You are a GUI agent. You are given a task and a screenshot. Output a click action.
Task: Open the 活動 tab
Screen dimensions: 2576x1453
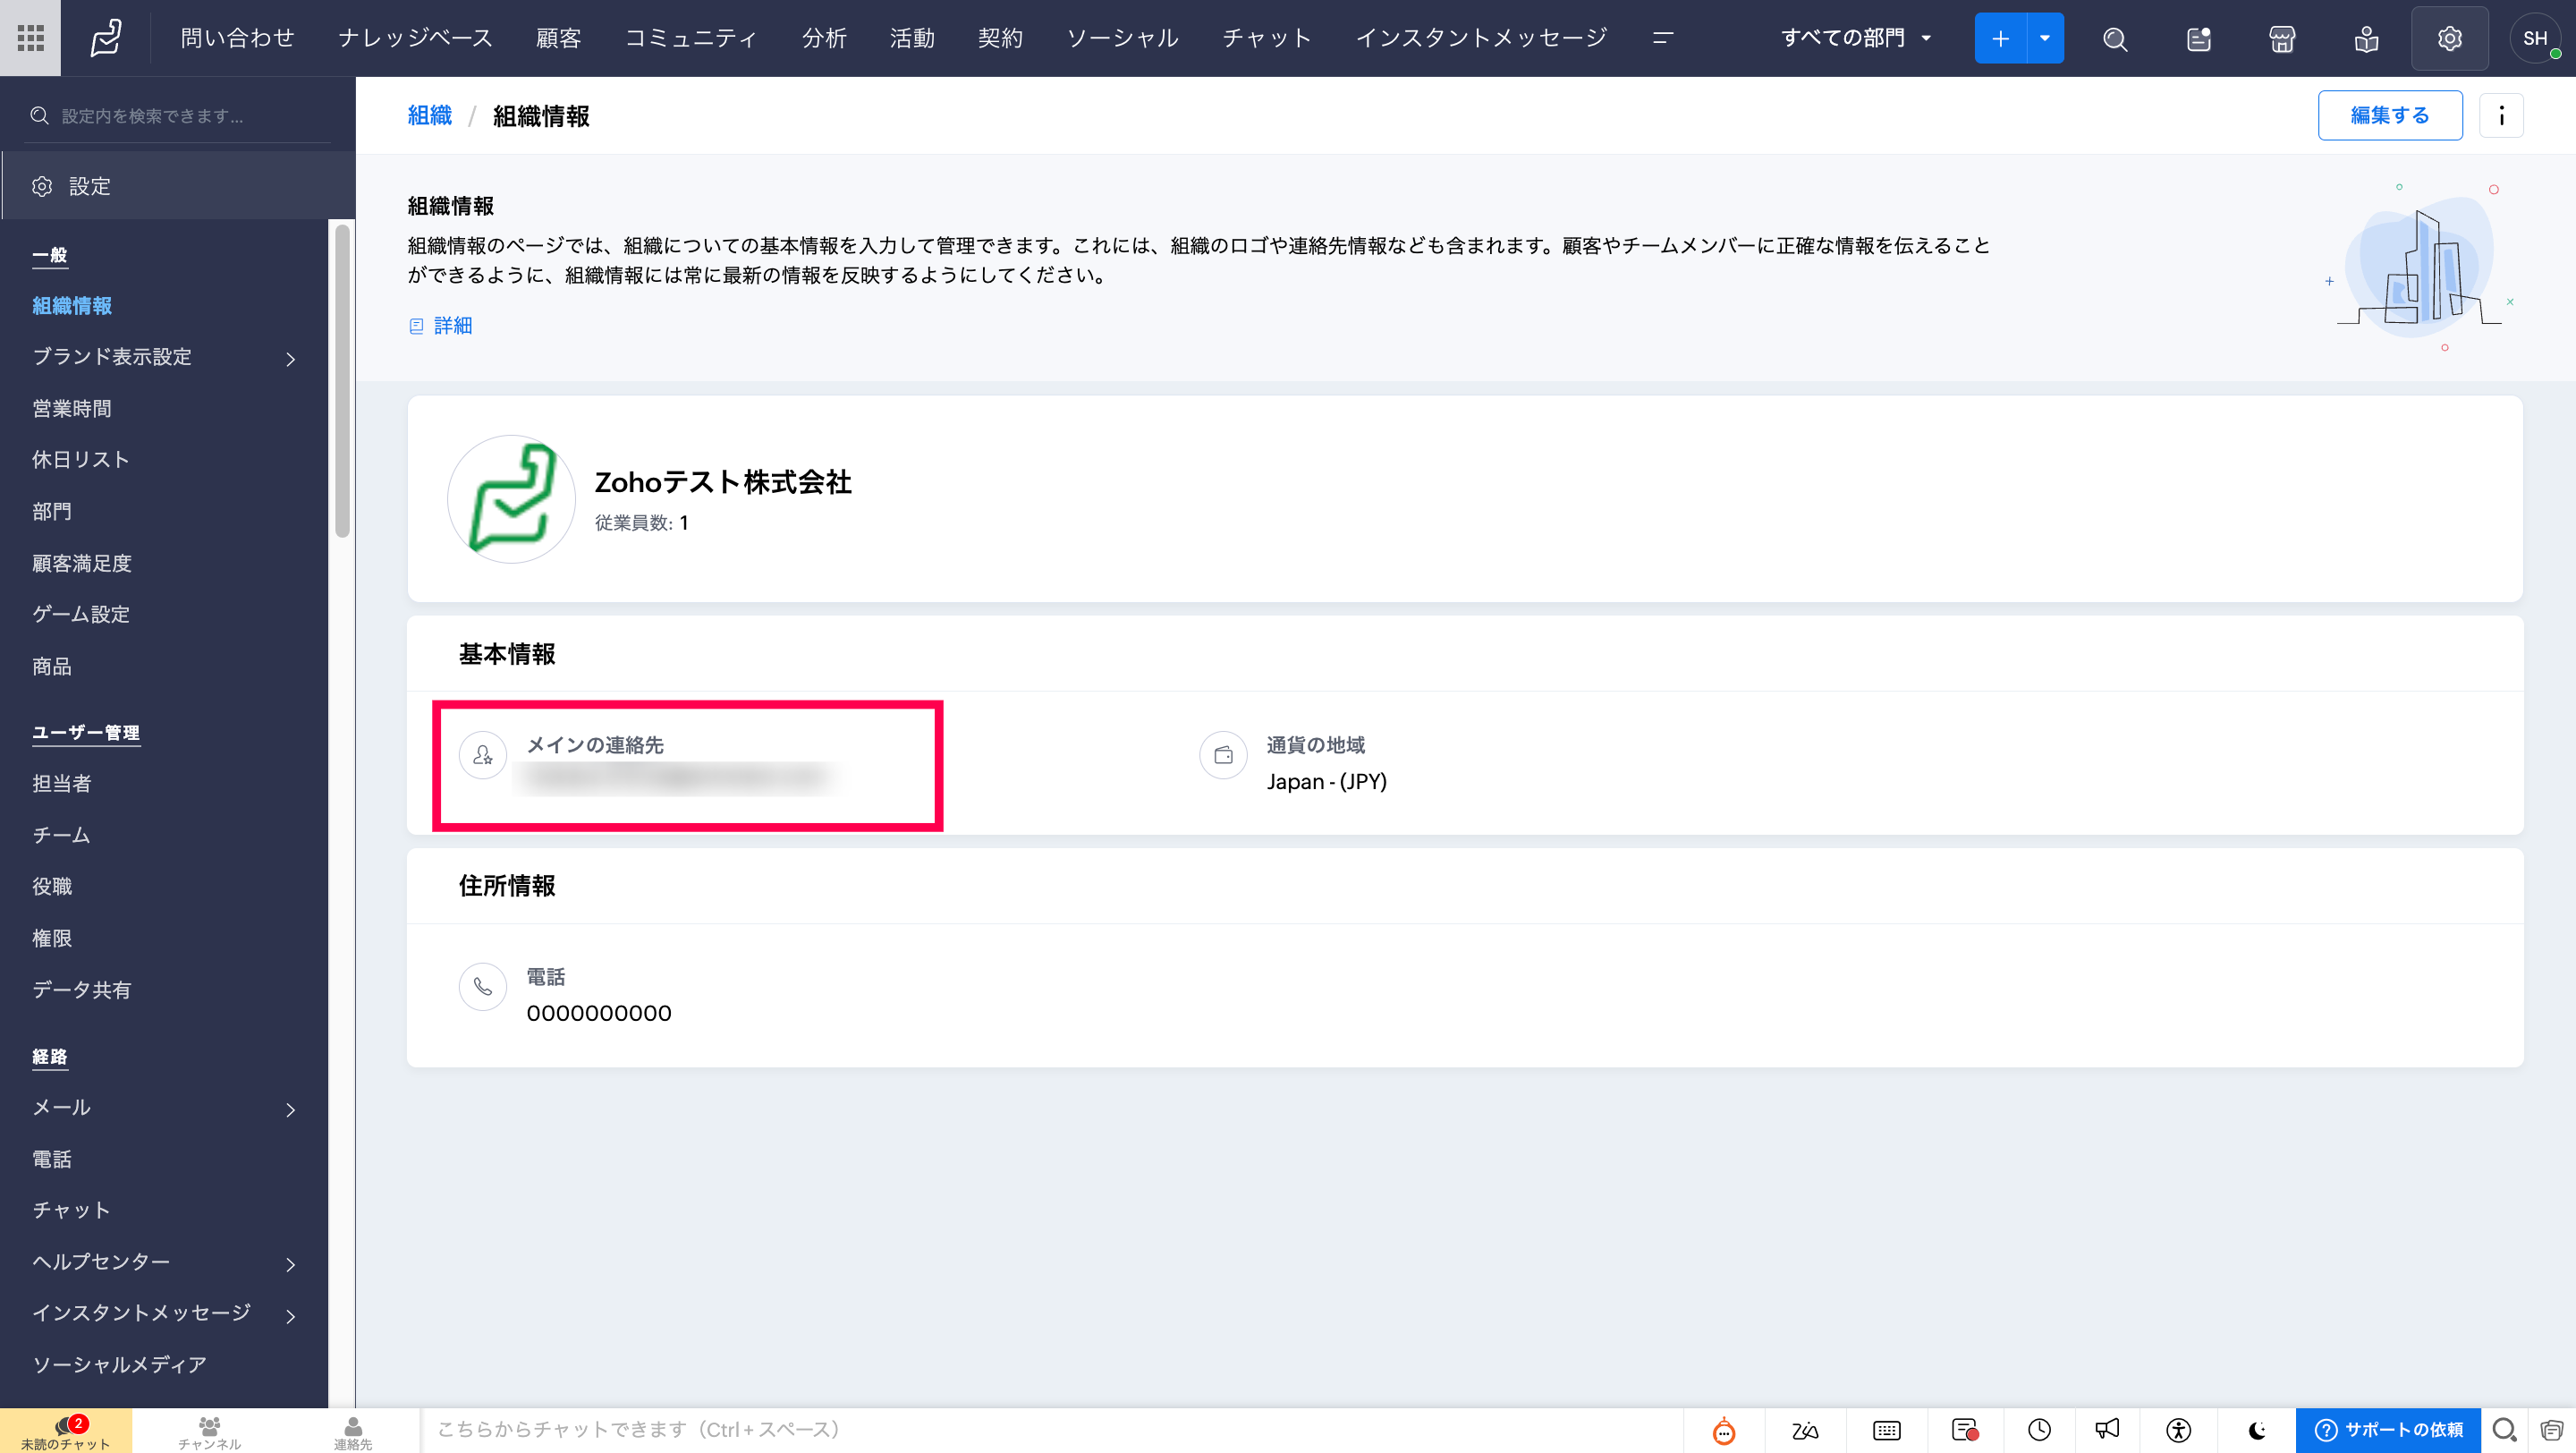tap(912, 38)
